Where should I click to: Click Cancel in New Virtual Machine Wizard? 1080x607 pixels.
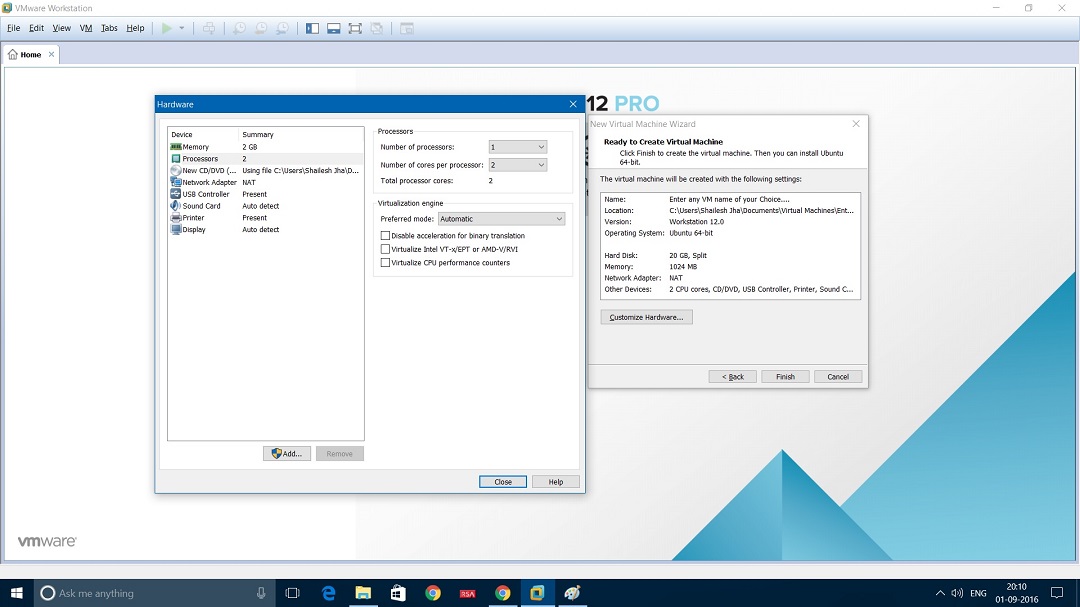pos(838,377)
